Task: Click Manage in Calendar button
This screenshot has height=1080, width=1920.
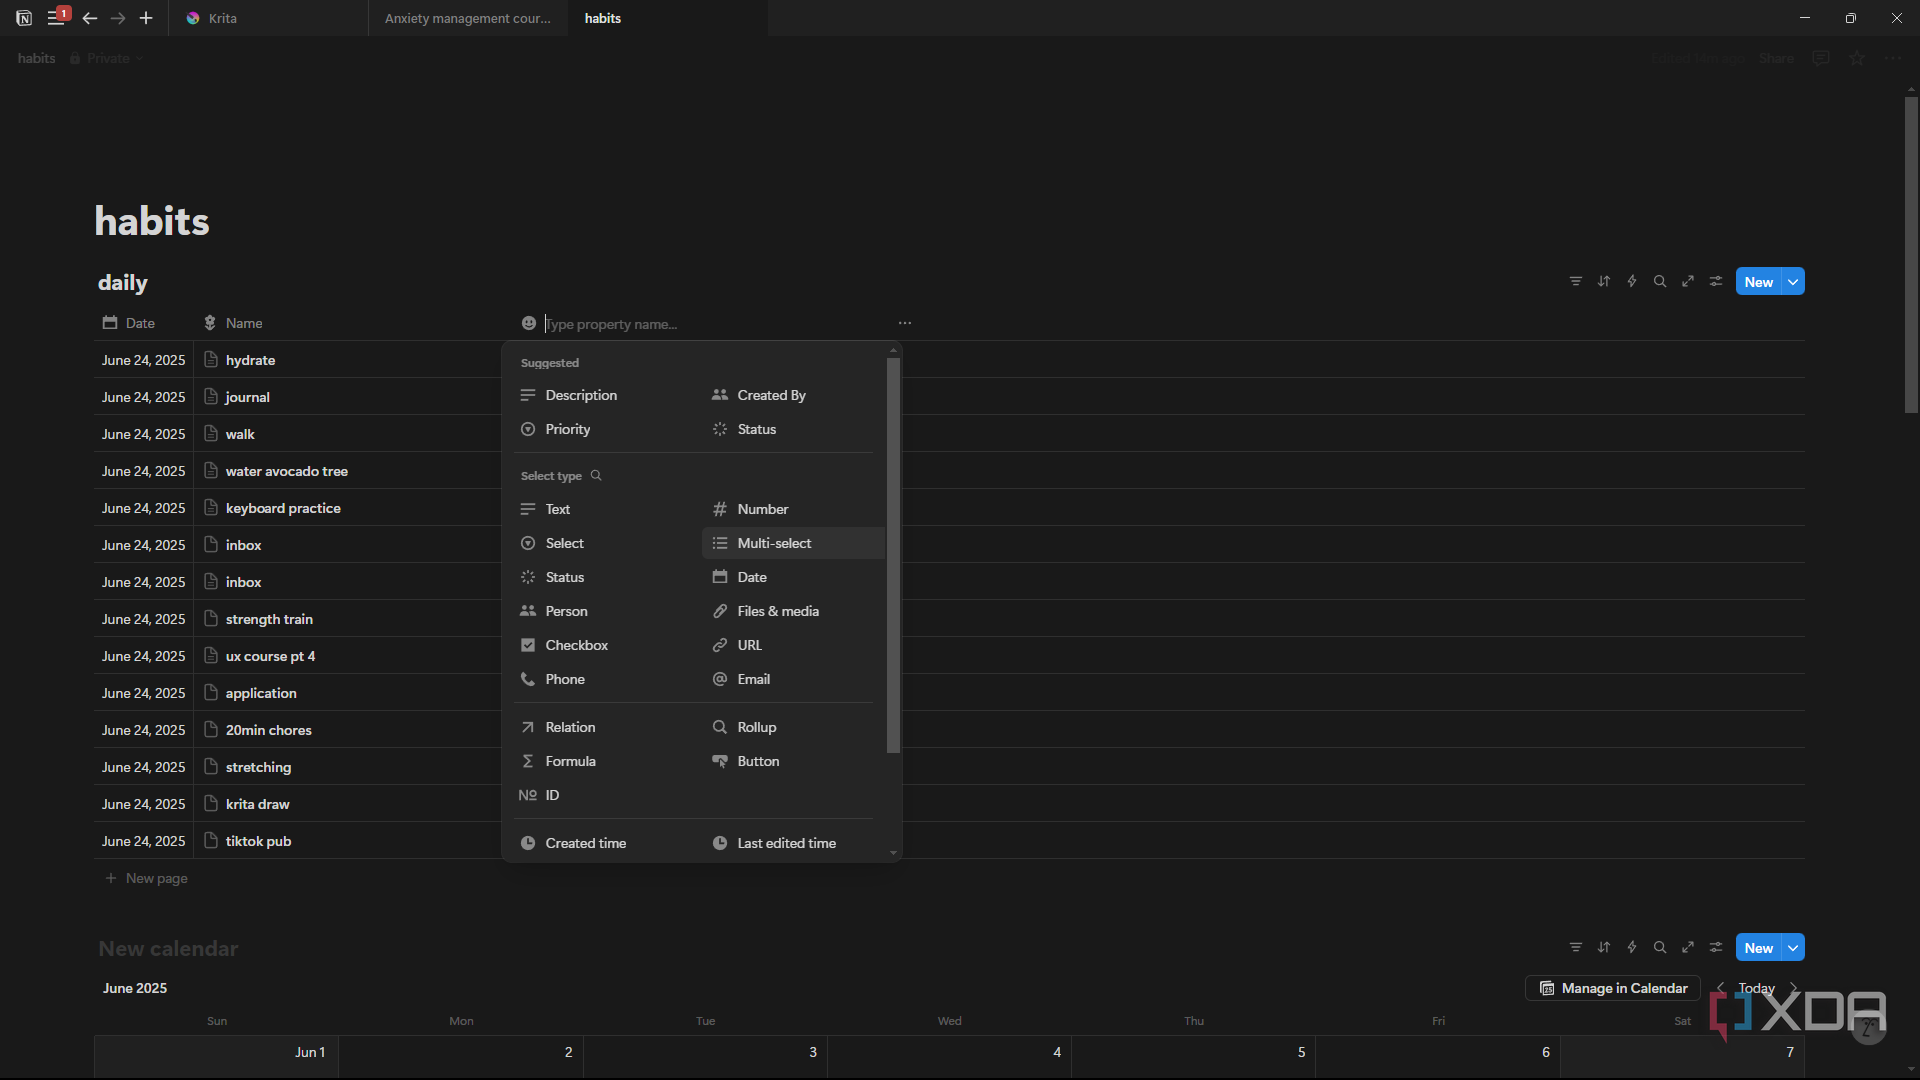Action: 1613,988
